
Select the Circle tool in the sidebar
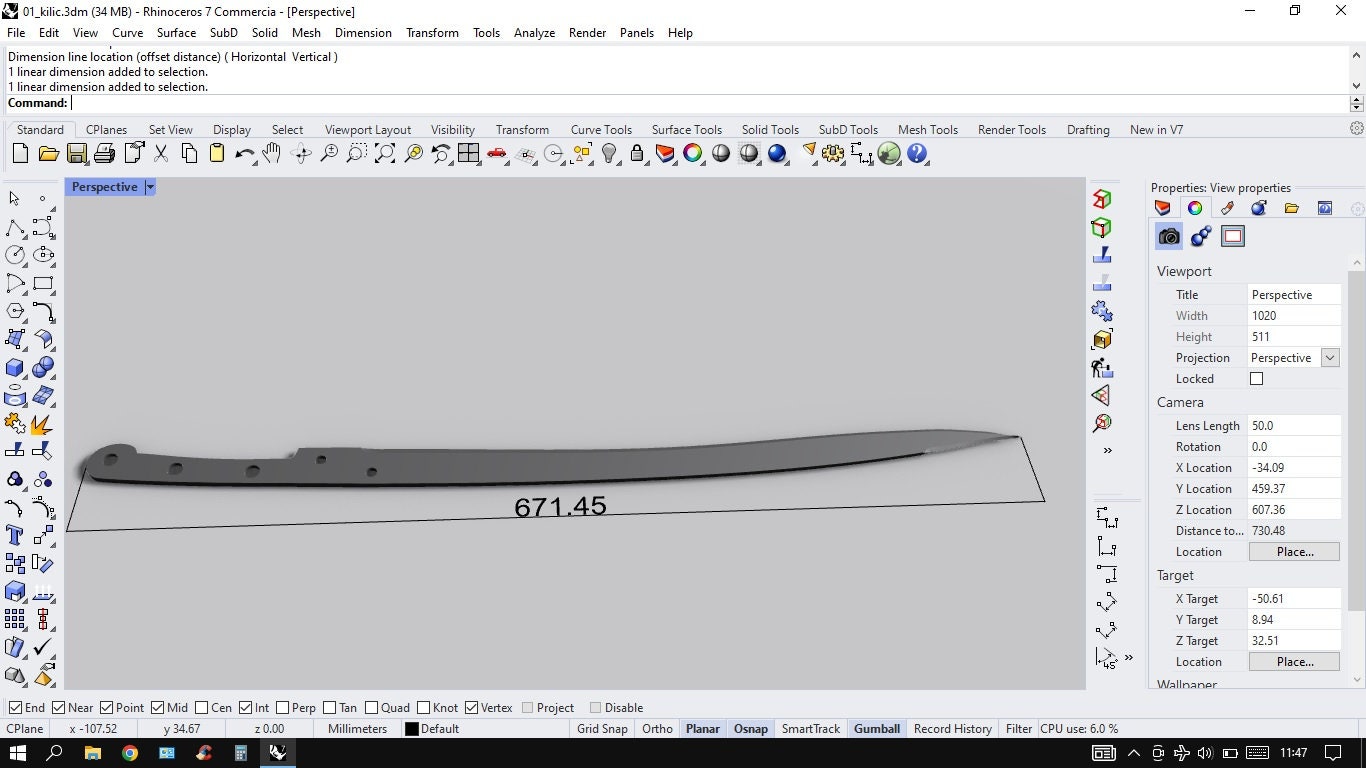14,254
